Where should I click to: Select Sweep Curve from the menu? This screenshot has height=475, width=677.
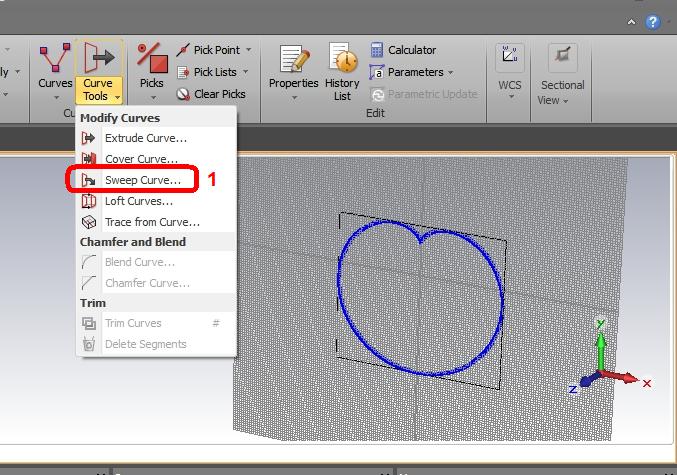(x=143, y=180)
